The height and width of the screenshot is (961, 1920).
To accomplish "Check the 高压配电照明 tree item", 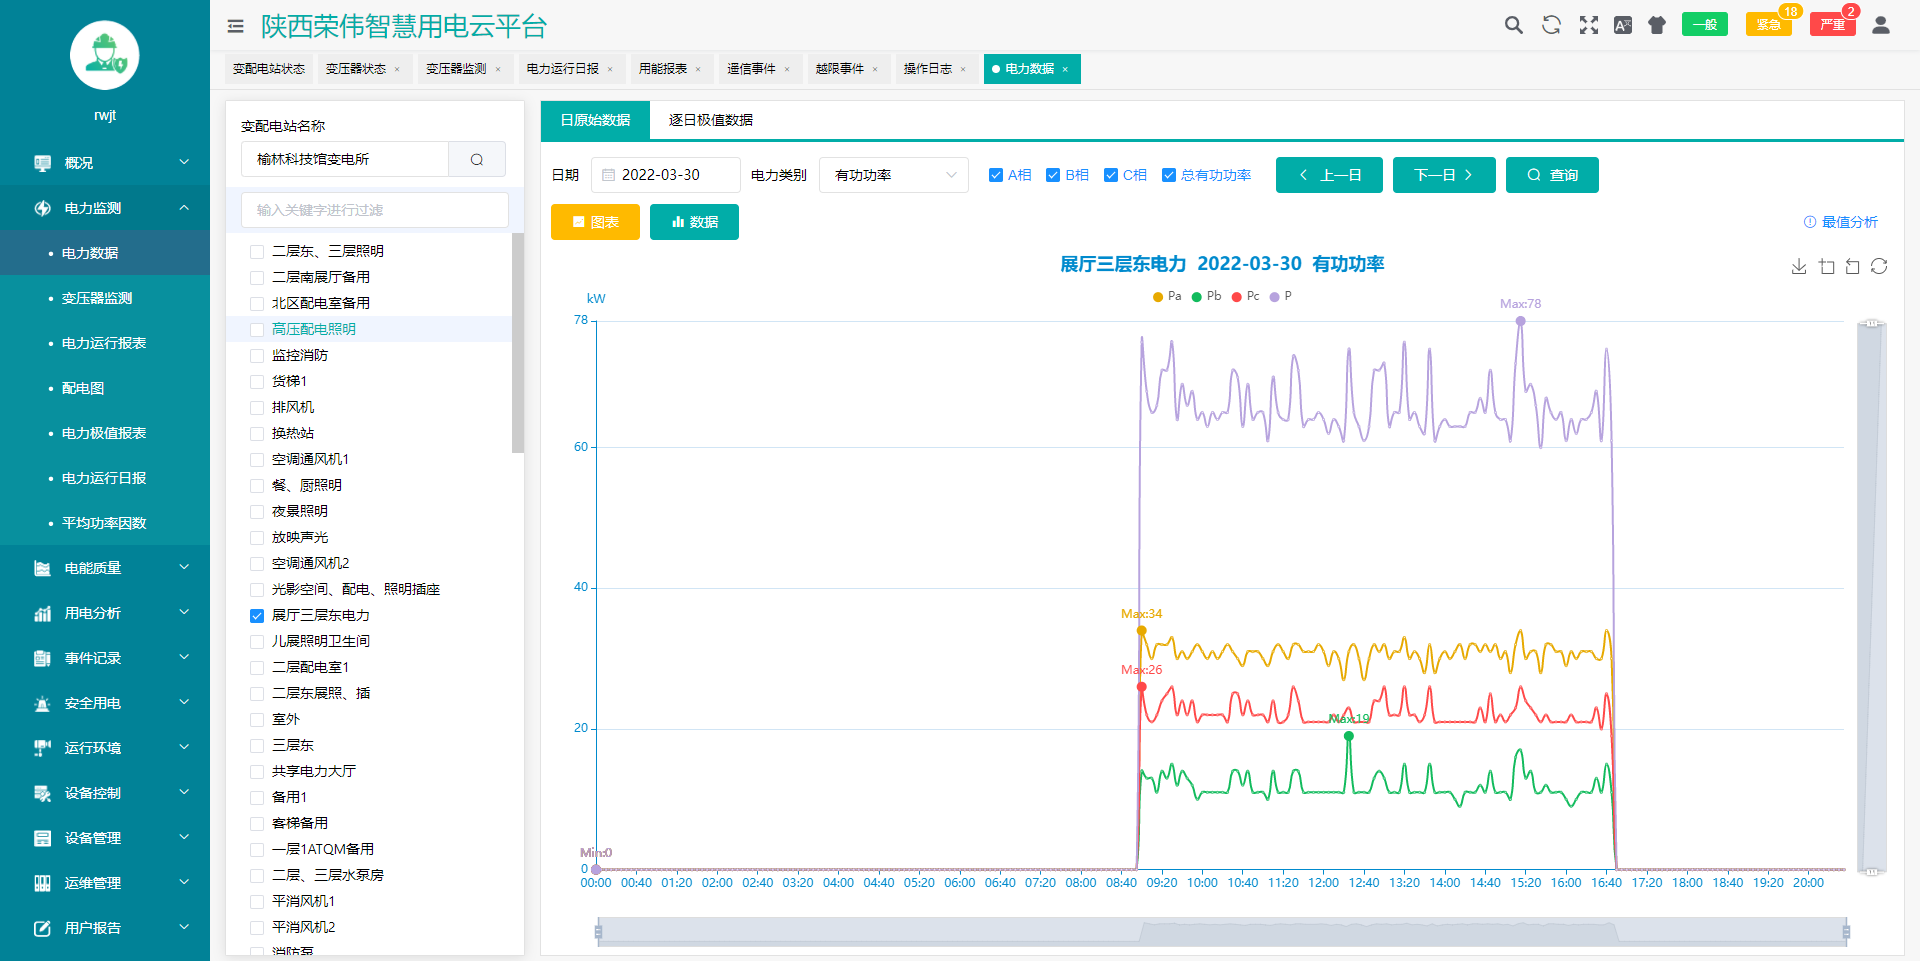I will [x=257, y=329].
